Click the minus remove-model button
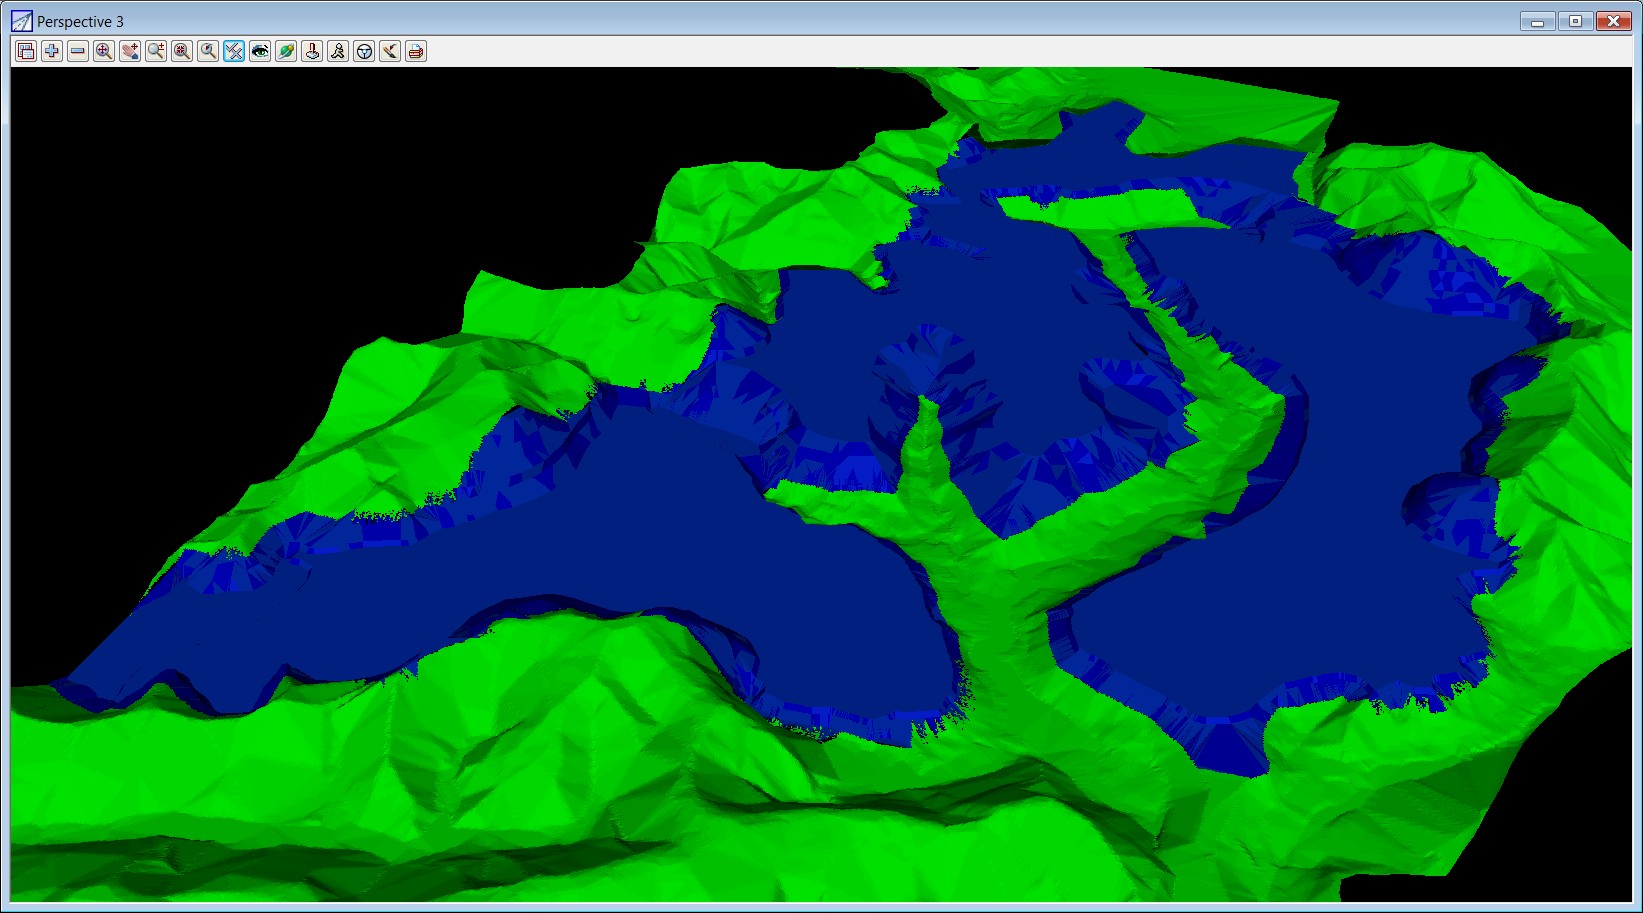Image resolution: width=1643 pixels, height=913 pixels. (78, 51)
